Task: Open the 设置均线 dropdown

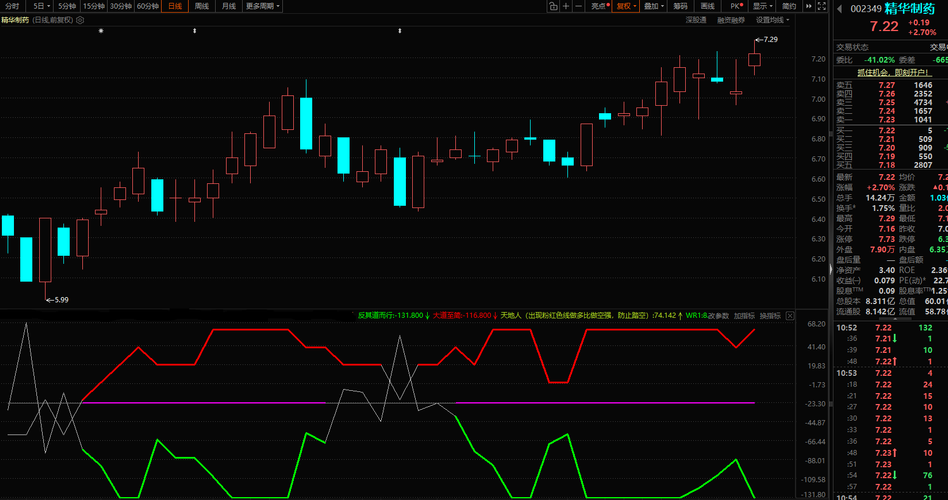Action: pos(772,20)
